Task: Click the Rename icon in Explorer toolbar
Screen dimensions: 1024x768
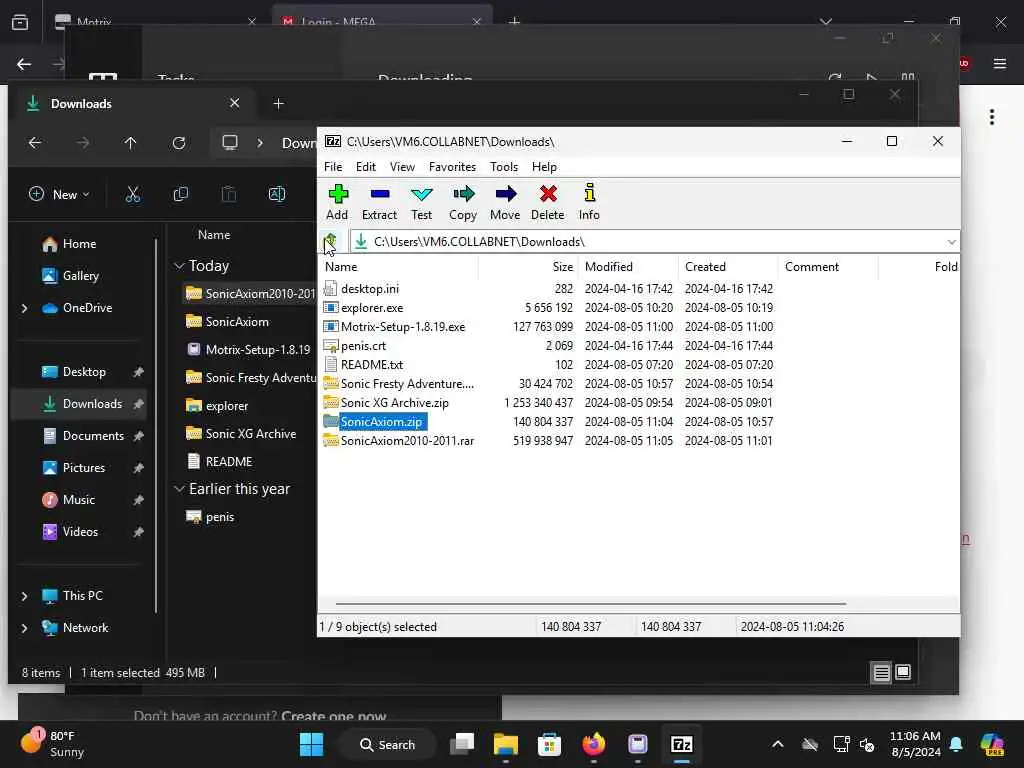Action: (277, 195)
